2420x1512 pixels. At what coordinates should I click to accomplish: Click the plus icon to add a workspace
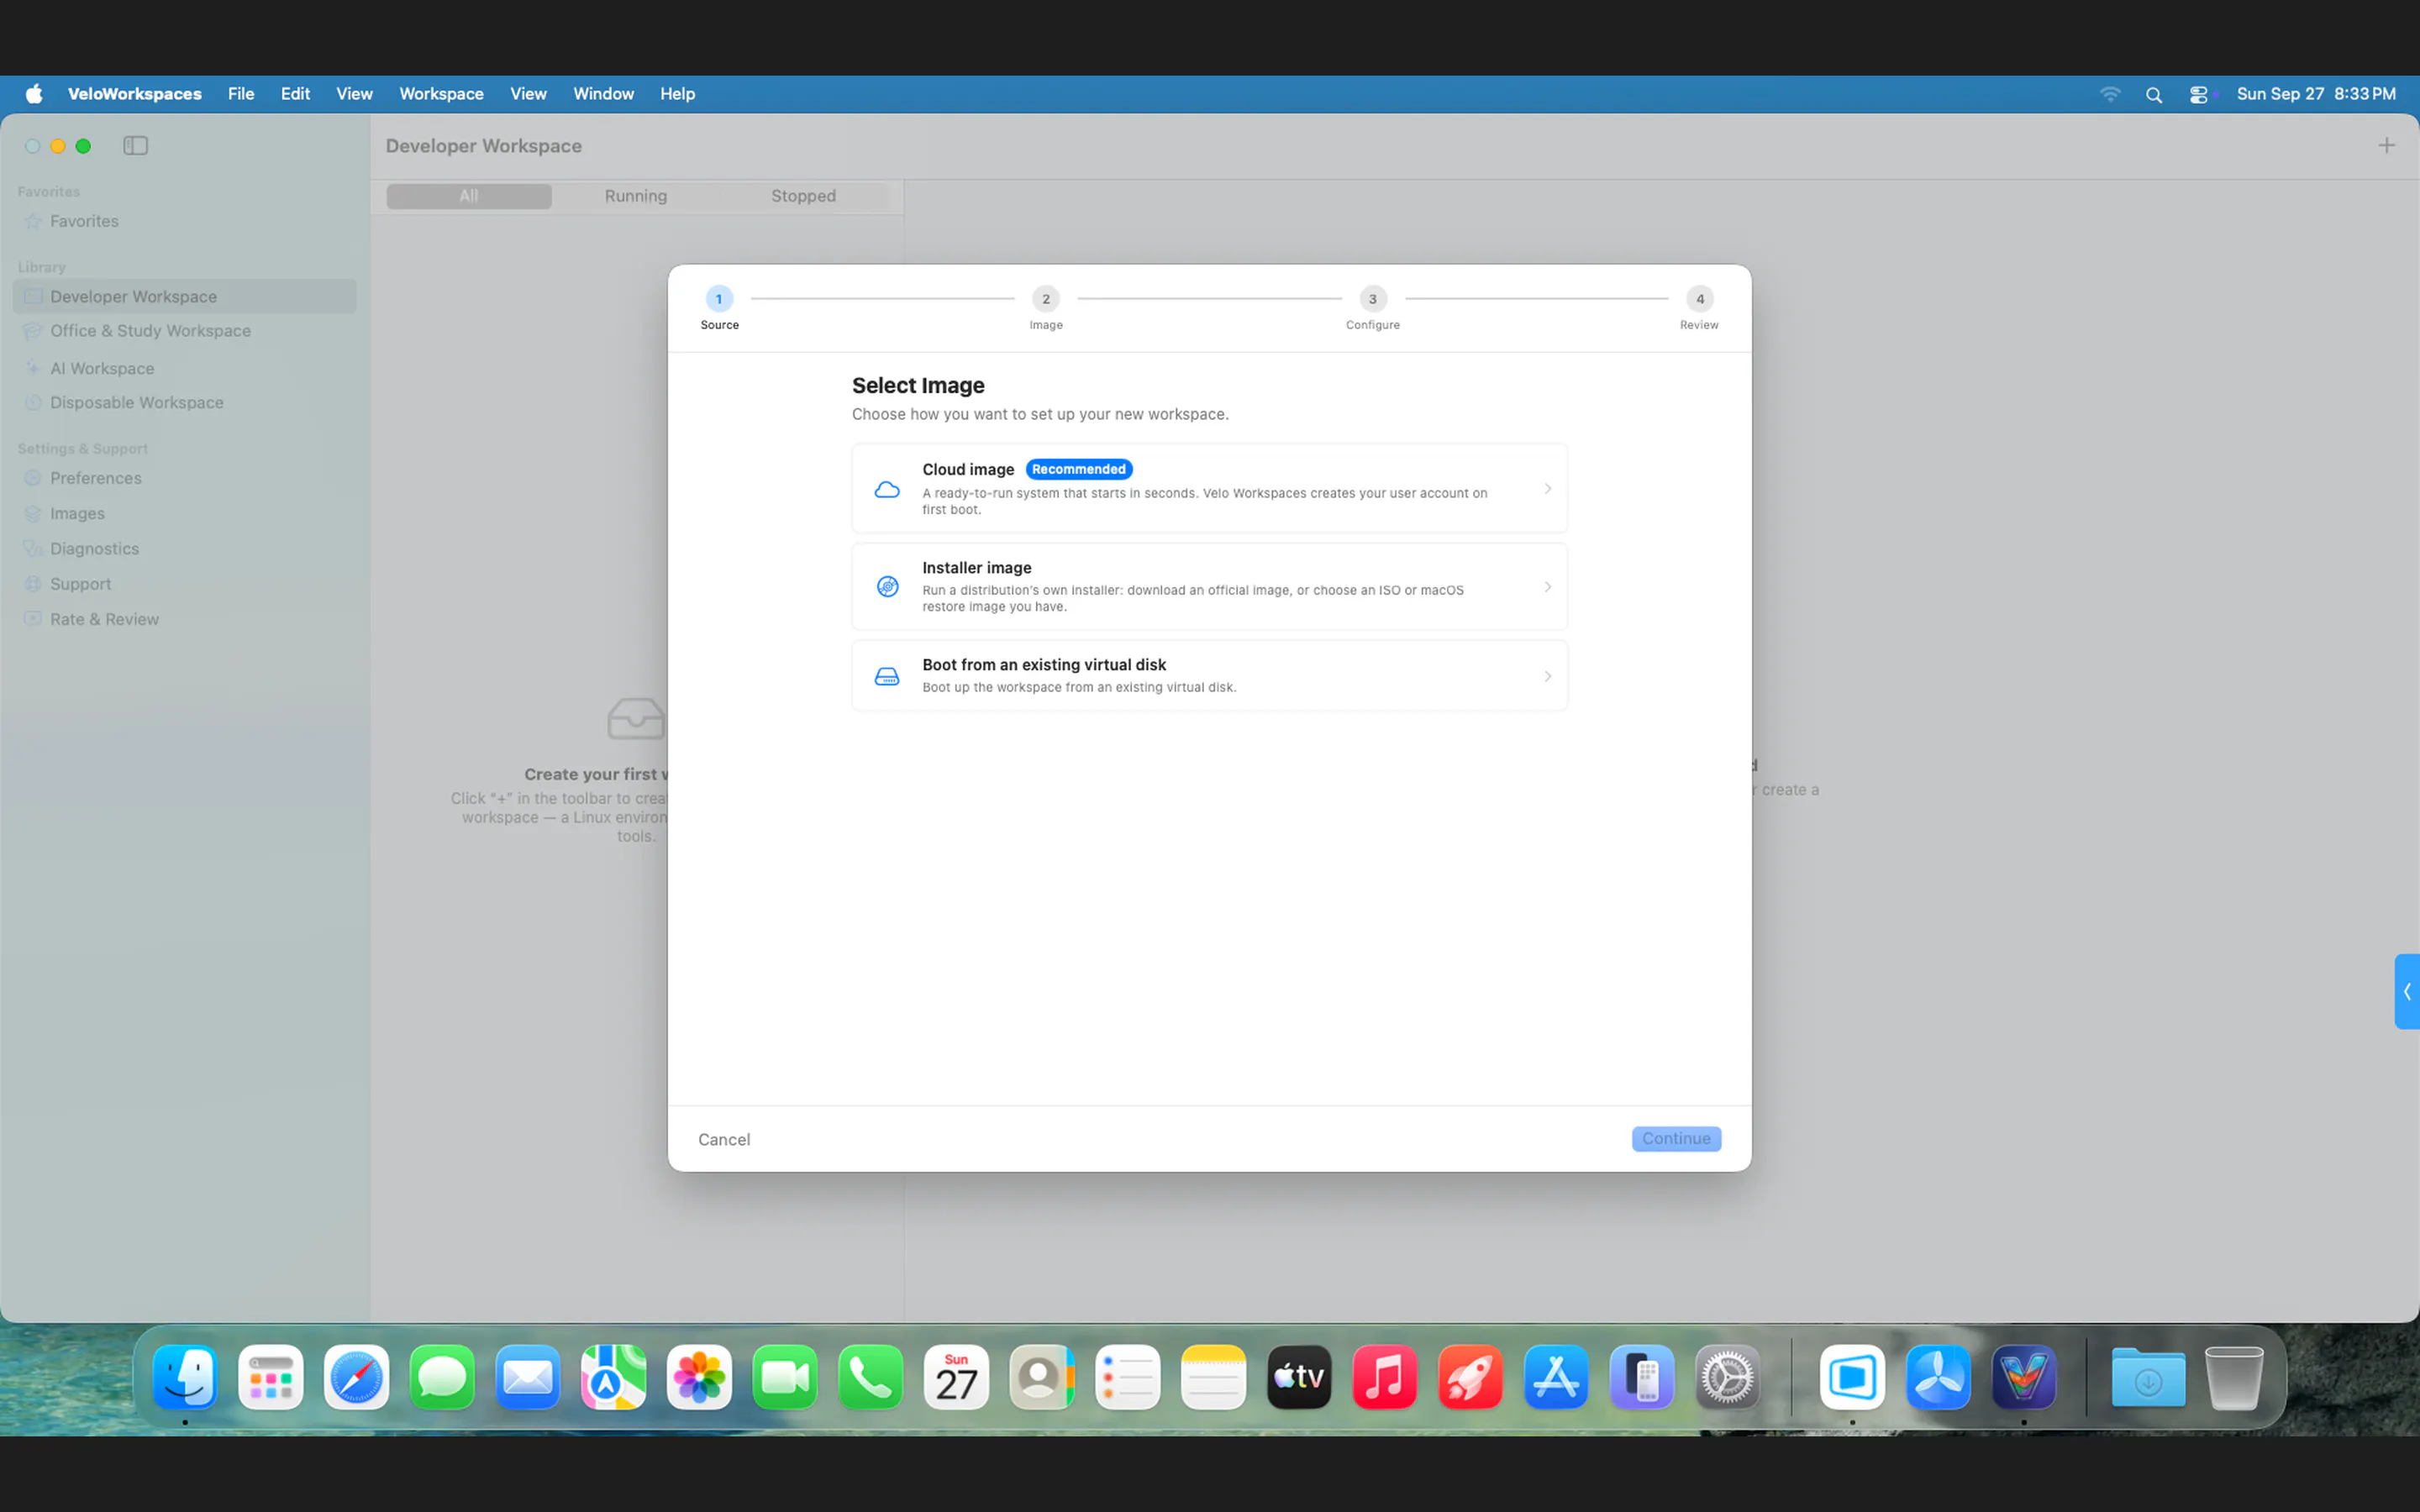(x=2387, y=146)
